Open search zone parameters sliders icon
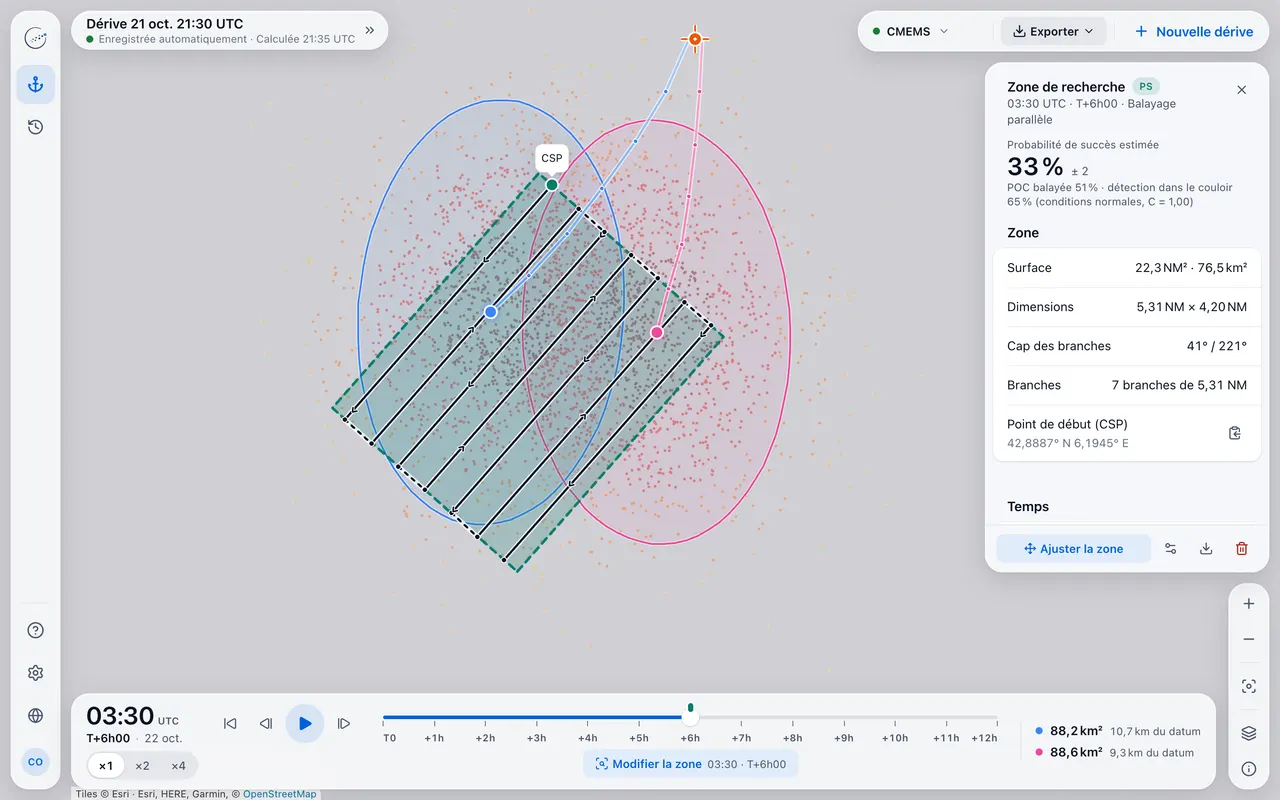1280x800 pixels. click(1171, 549)
